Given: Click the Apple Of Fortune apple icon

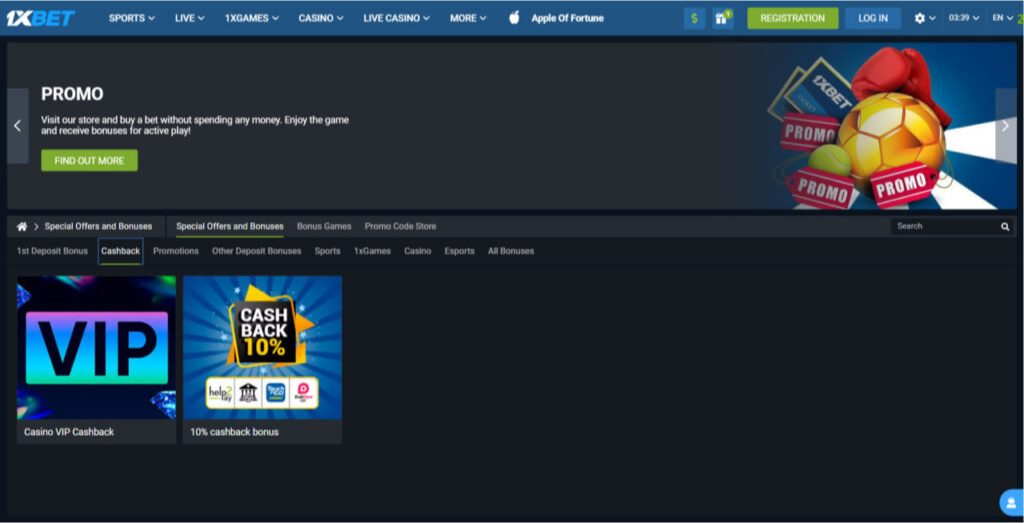Looking at the screenshot, I should [514, 18].
